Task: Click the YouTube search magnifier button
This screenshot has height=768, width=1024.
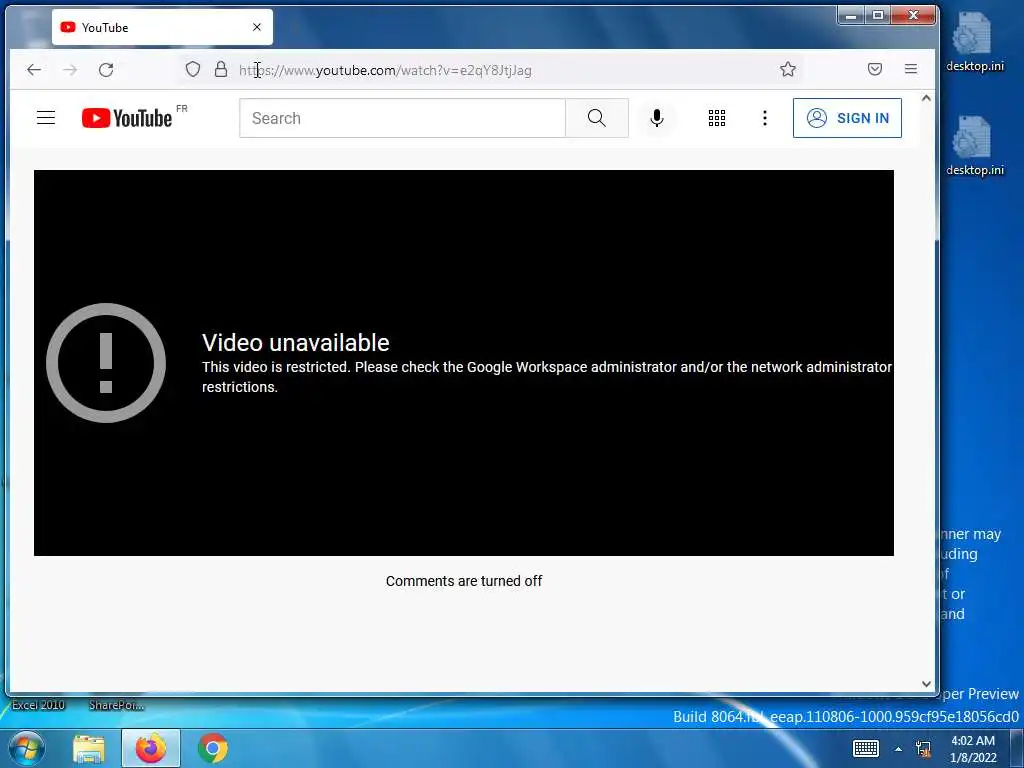Action: 596,118
